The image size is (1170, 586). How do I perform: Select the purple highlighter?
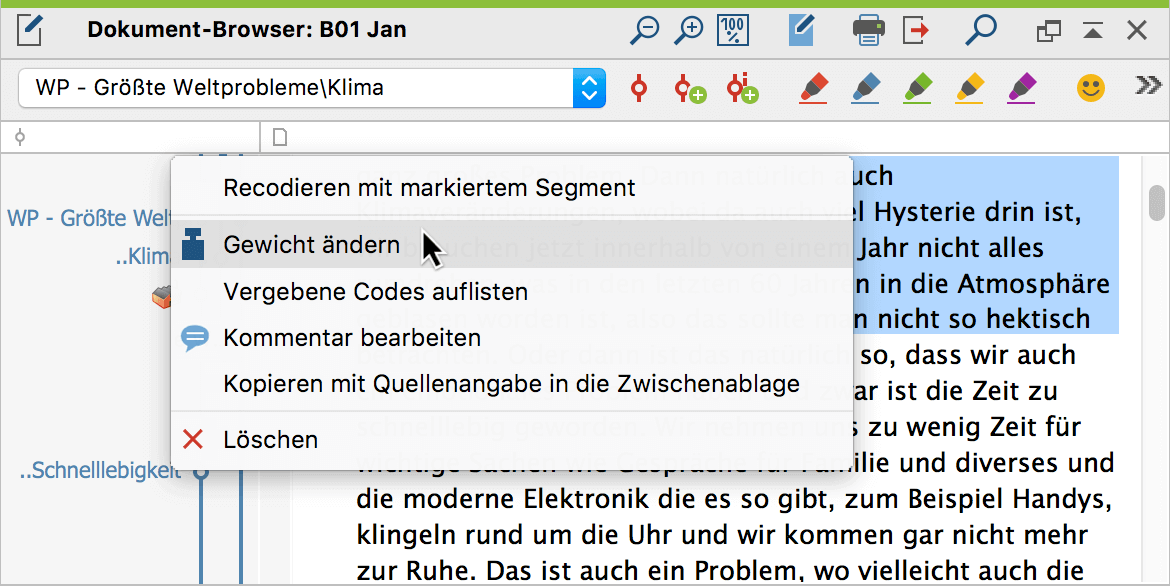[1022, 88]
